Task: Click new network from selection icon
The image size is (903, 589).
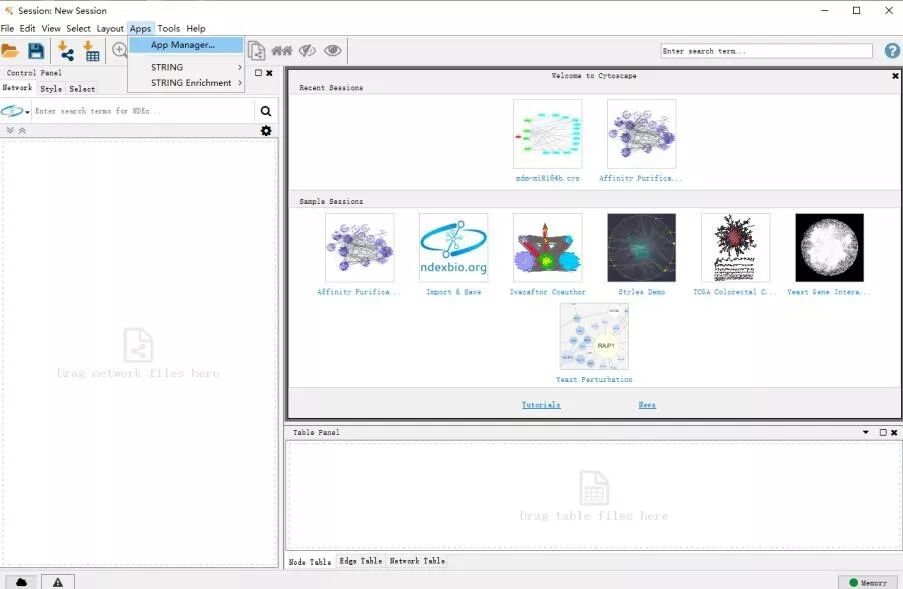Action: [256, 51]
